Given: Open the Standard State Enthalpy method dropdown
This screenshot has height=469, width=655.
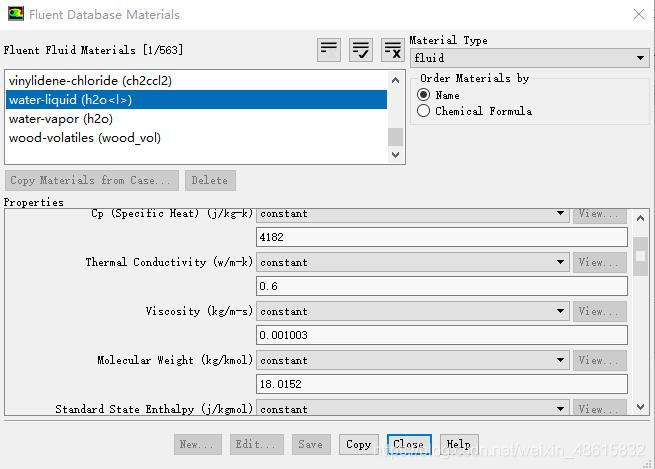Looking at the screenshot, I should pyautogui.click(x=412, y=408).
